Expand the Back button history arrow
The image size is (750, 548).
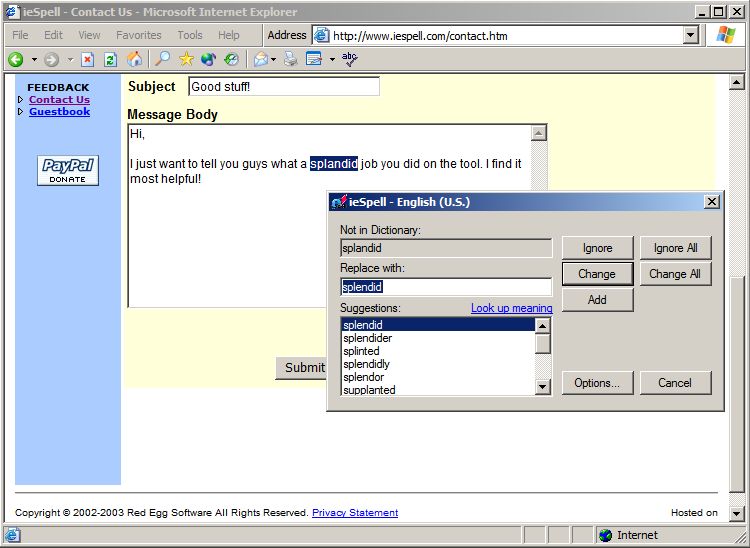tap(34, 60)
